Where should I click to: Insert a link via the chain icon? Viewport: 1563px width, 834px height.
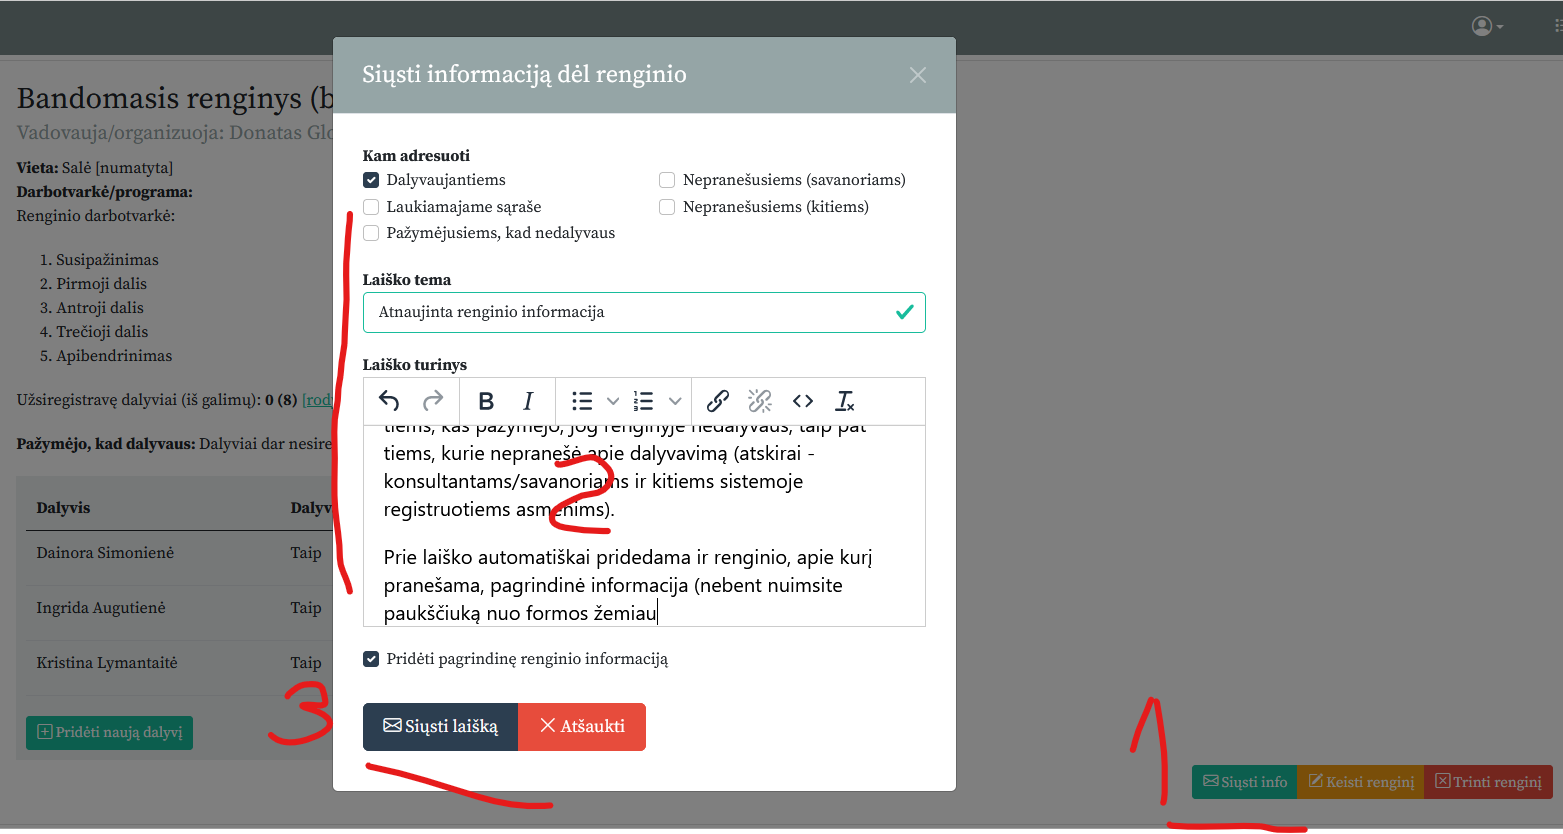pos(717,401)
